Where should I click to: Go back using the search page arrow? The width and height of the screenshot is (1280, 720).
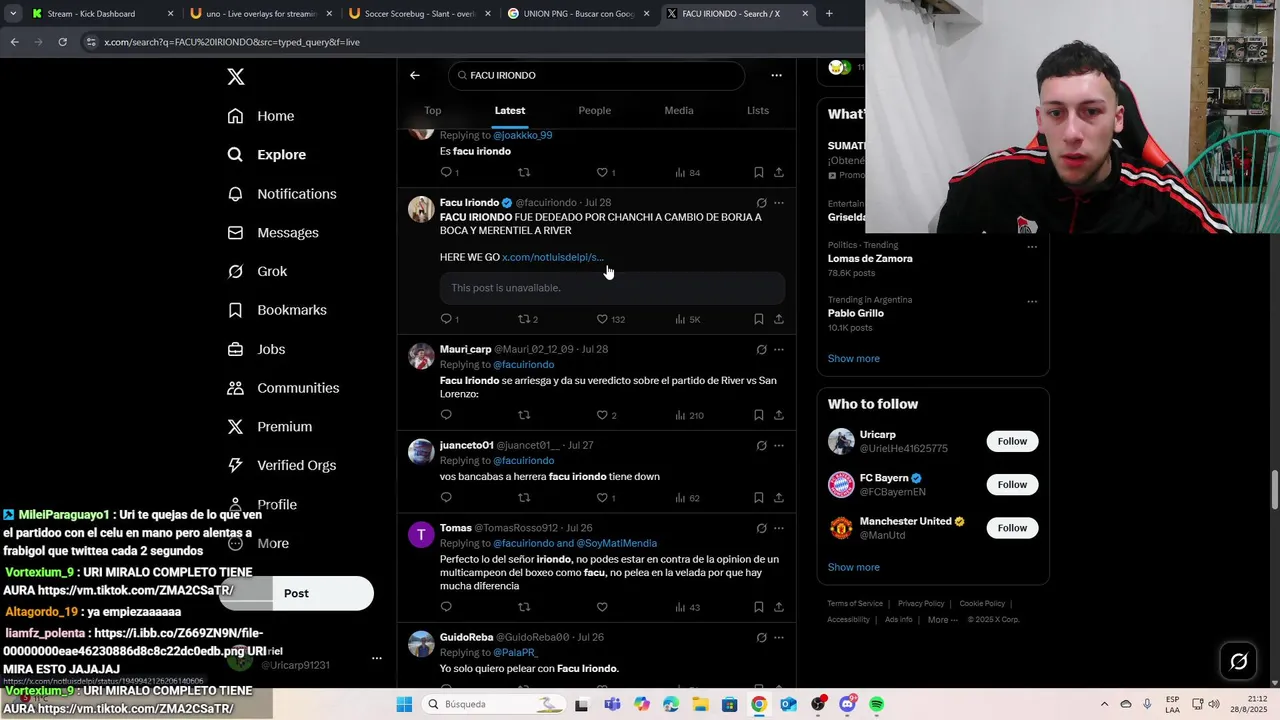point(414,75)
